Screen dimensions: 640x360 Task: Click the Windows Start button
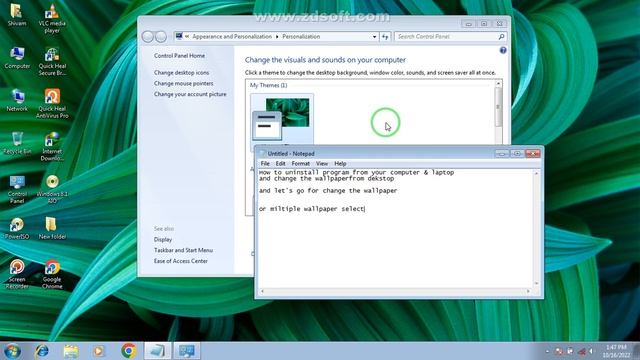tap(12, 351)
